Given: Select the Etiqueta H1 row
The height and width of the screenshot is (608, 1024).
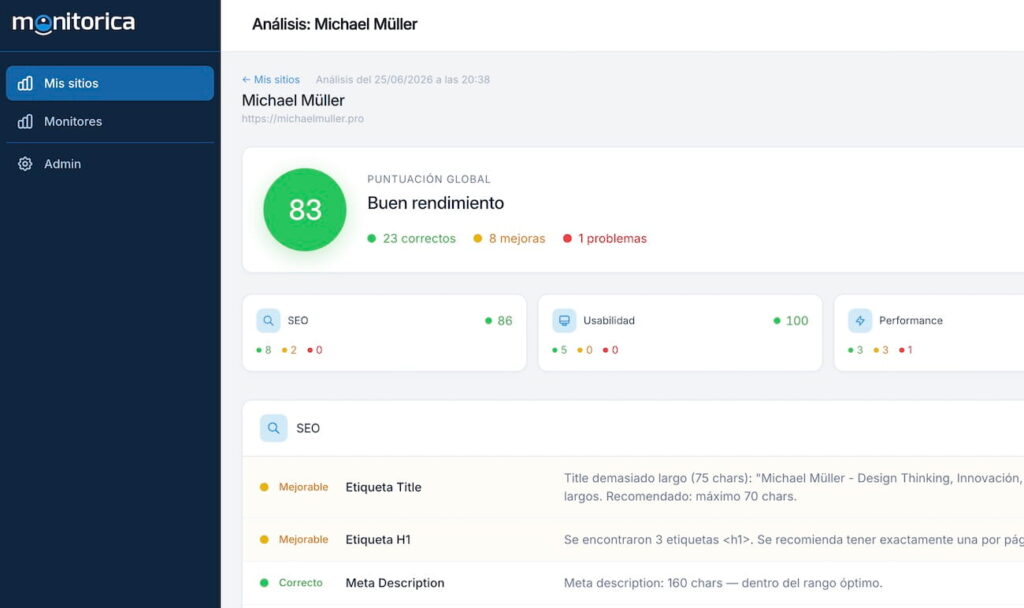Looking at the screenshot, I should (633, 539).
